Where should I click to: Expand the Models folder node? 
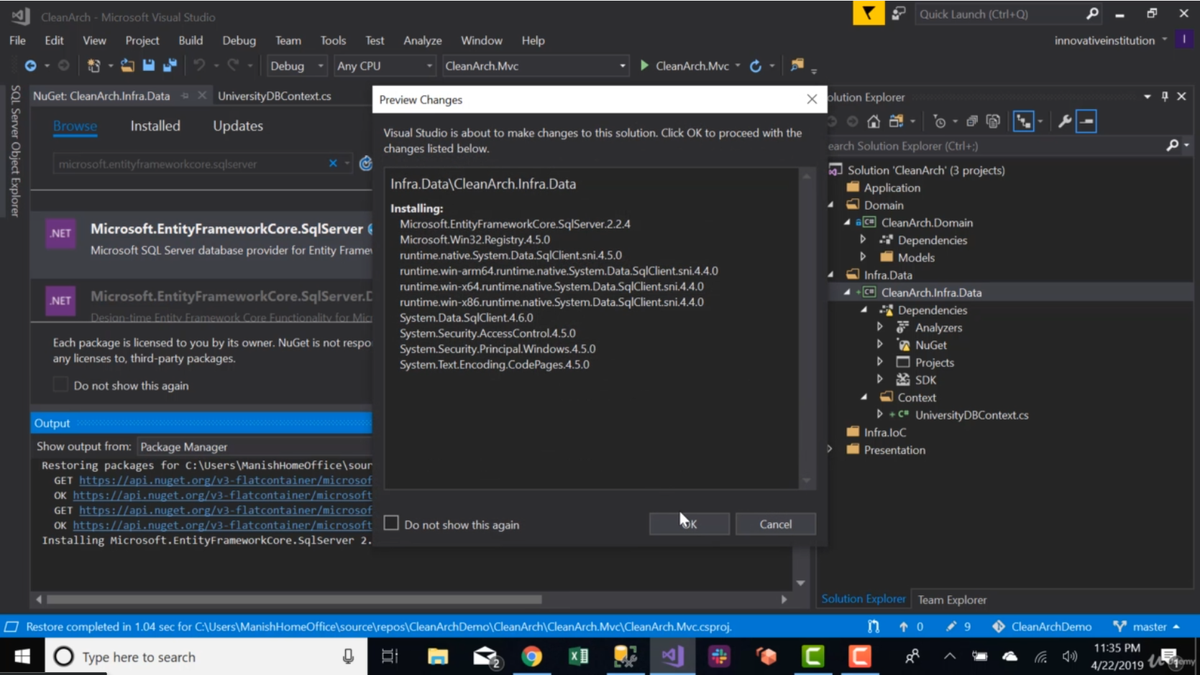coord(863,257)
